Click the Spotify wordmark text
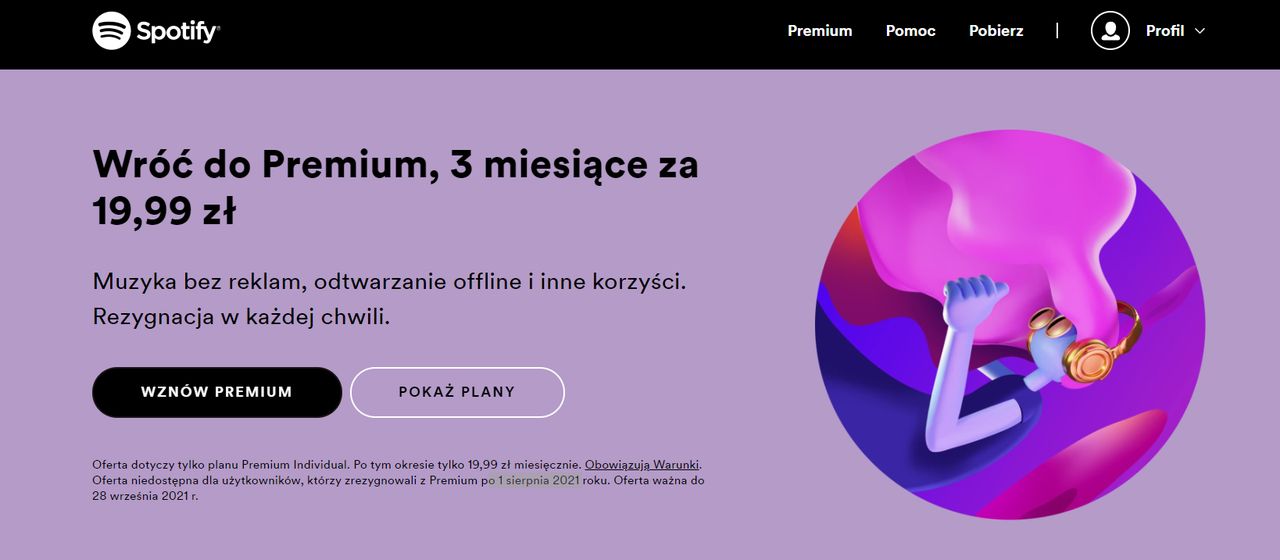The image size is (1280, 560). [178, 32]
